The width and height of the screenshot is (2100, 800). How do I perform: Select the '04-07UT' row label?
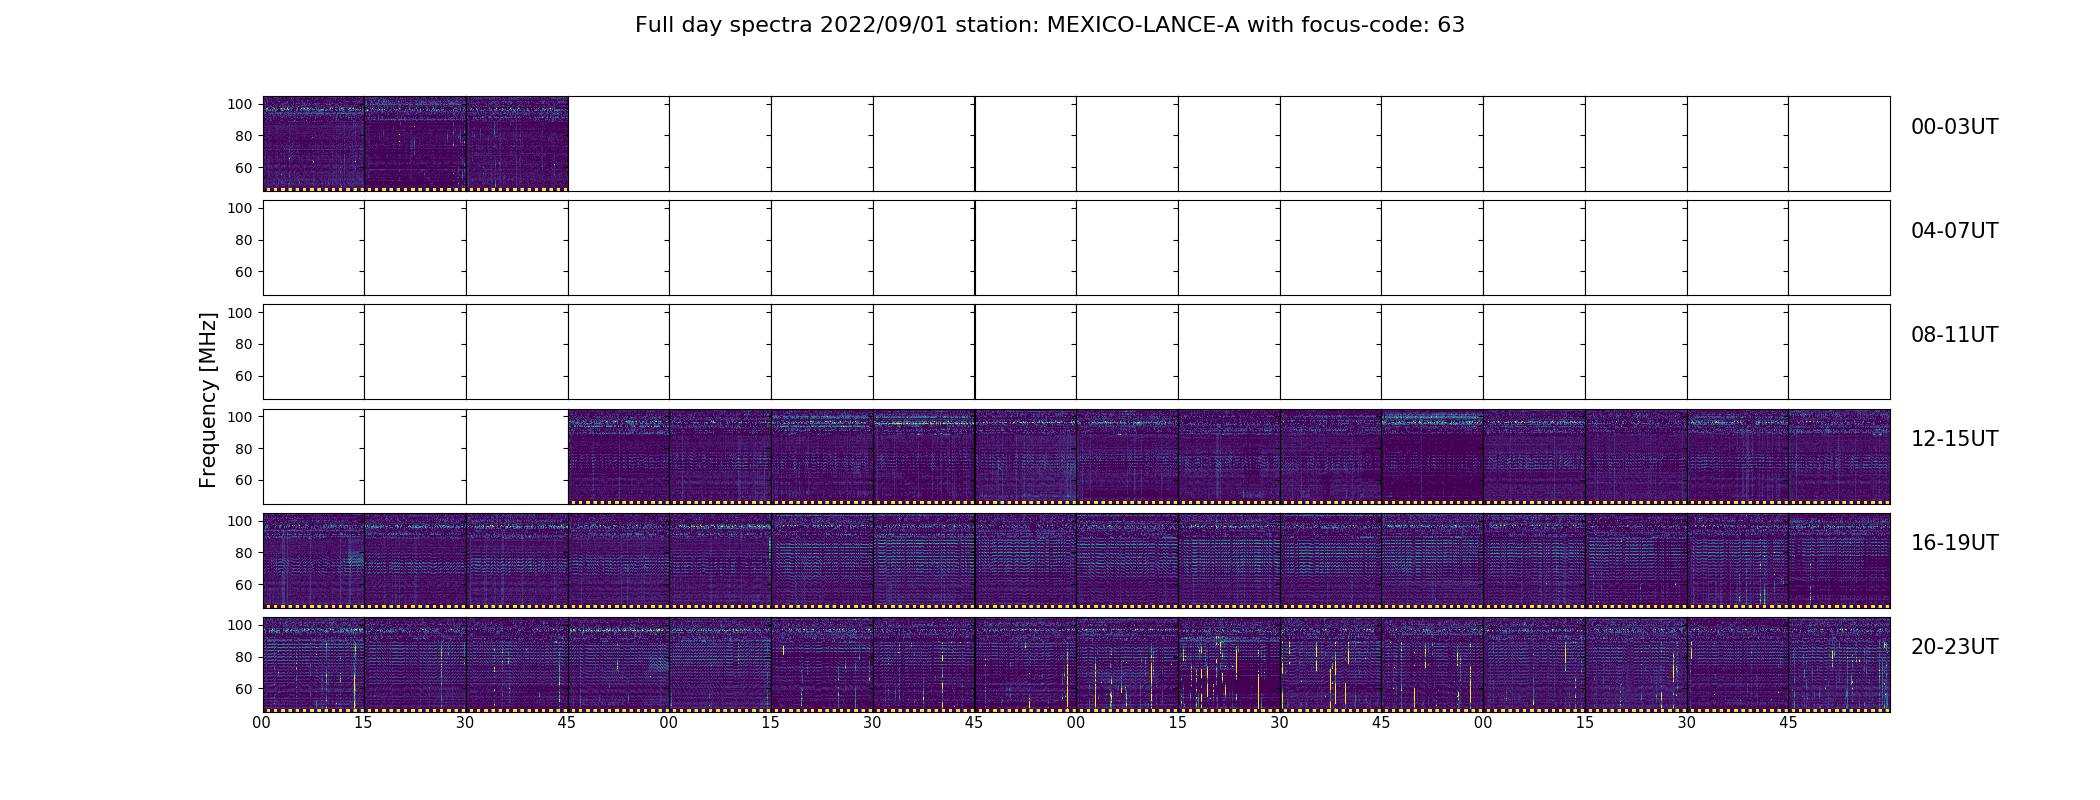coord(1954,231)
